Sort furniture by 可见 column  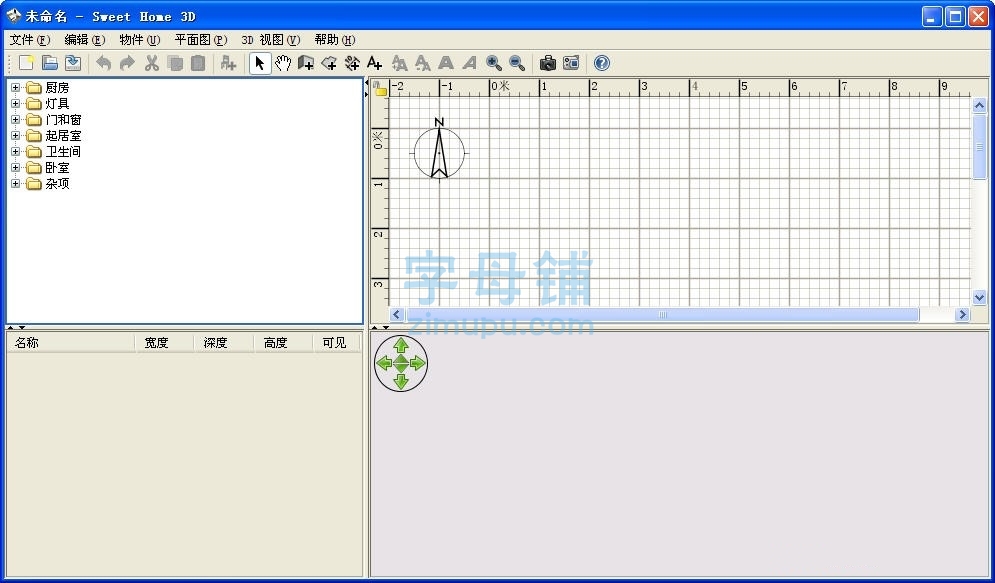coord(336,343)
